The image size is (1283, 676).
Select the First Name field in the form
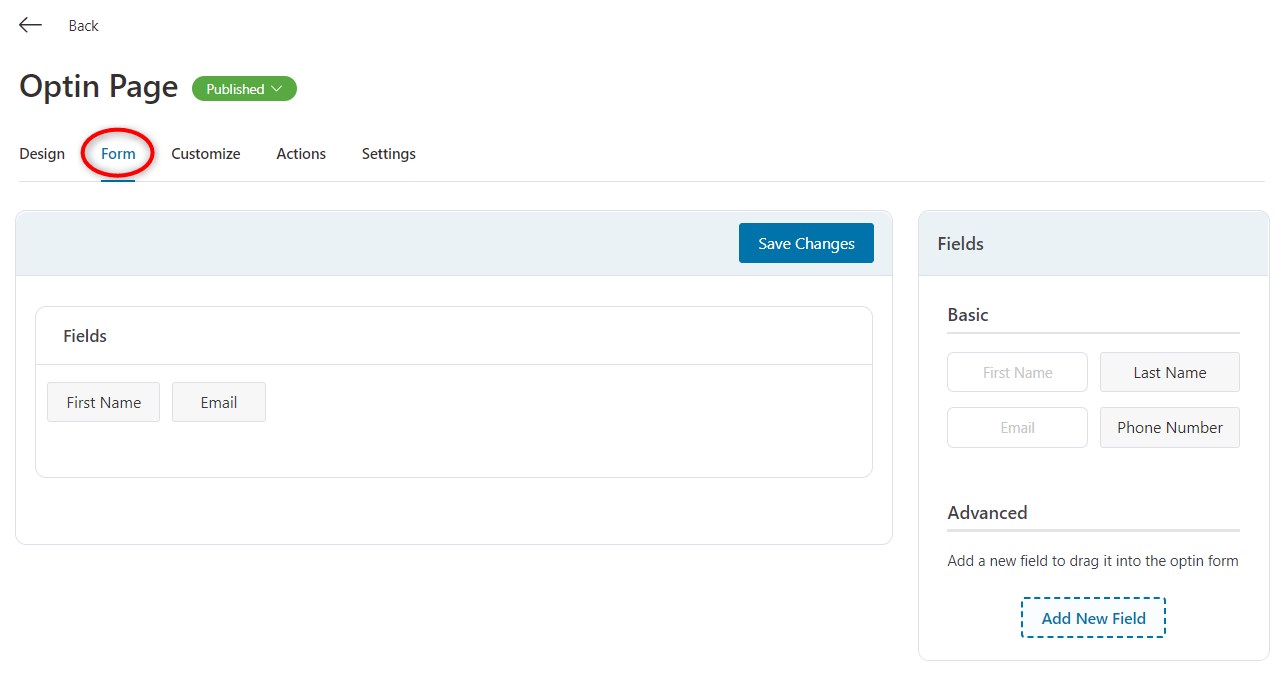click(x=103, y=401)
